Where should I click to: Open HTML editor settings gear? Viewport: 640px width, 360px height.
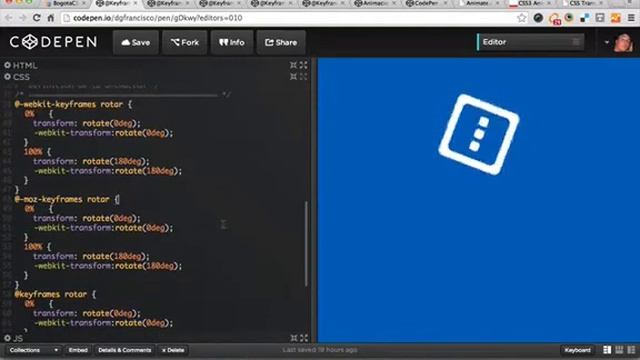[x=7, y=65]
